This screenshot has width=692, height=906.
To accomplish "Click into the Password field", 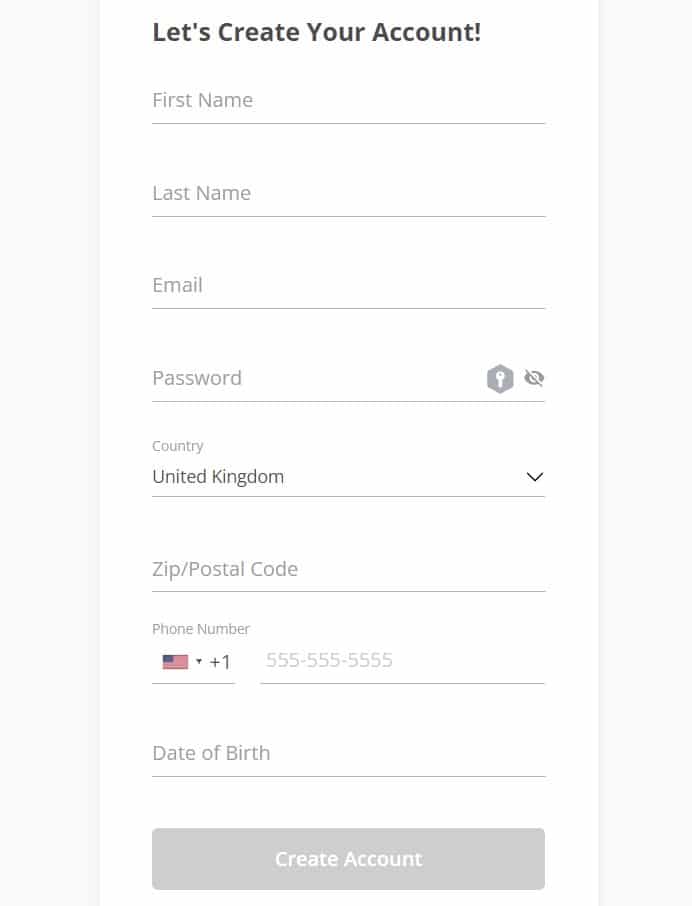I will (318, 378).
